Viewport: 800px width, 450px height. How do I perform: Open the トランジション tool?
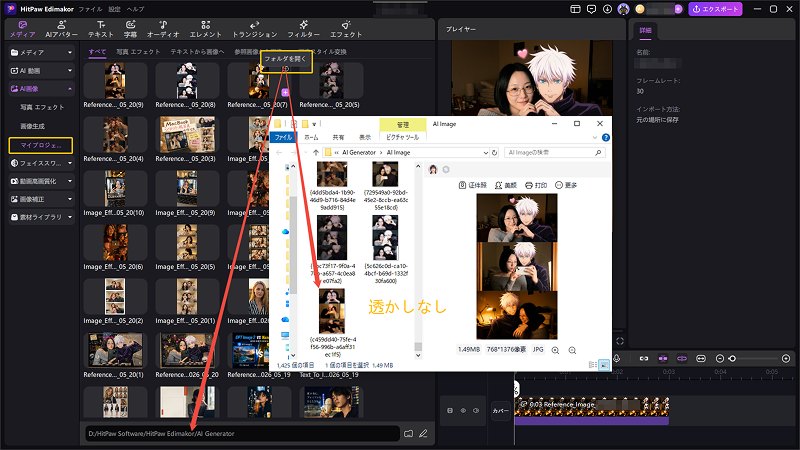pos(255,29)
